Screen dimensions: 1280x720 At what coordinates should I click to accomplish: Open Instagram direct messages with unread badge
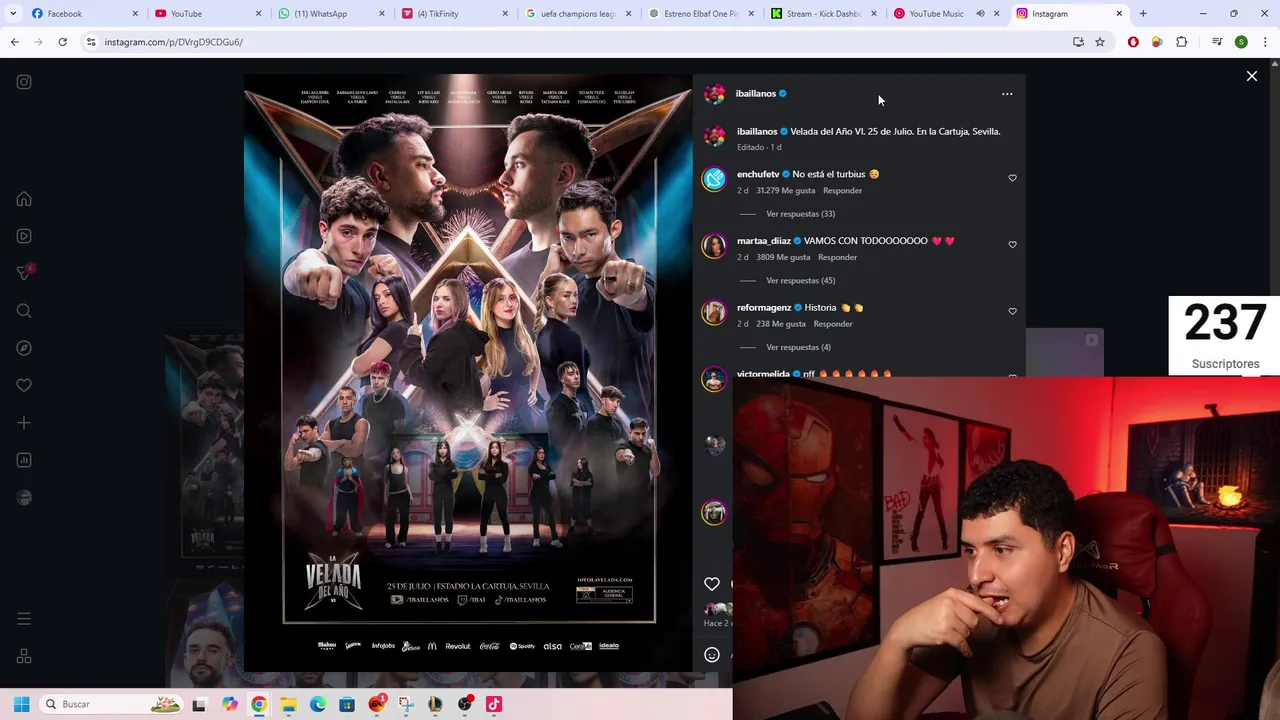pyautogui.click(x=25, y=273)
